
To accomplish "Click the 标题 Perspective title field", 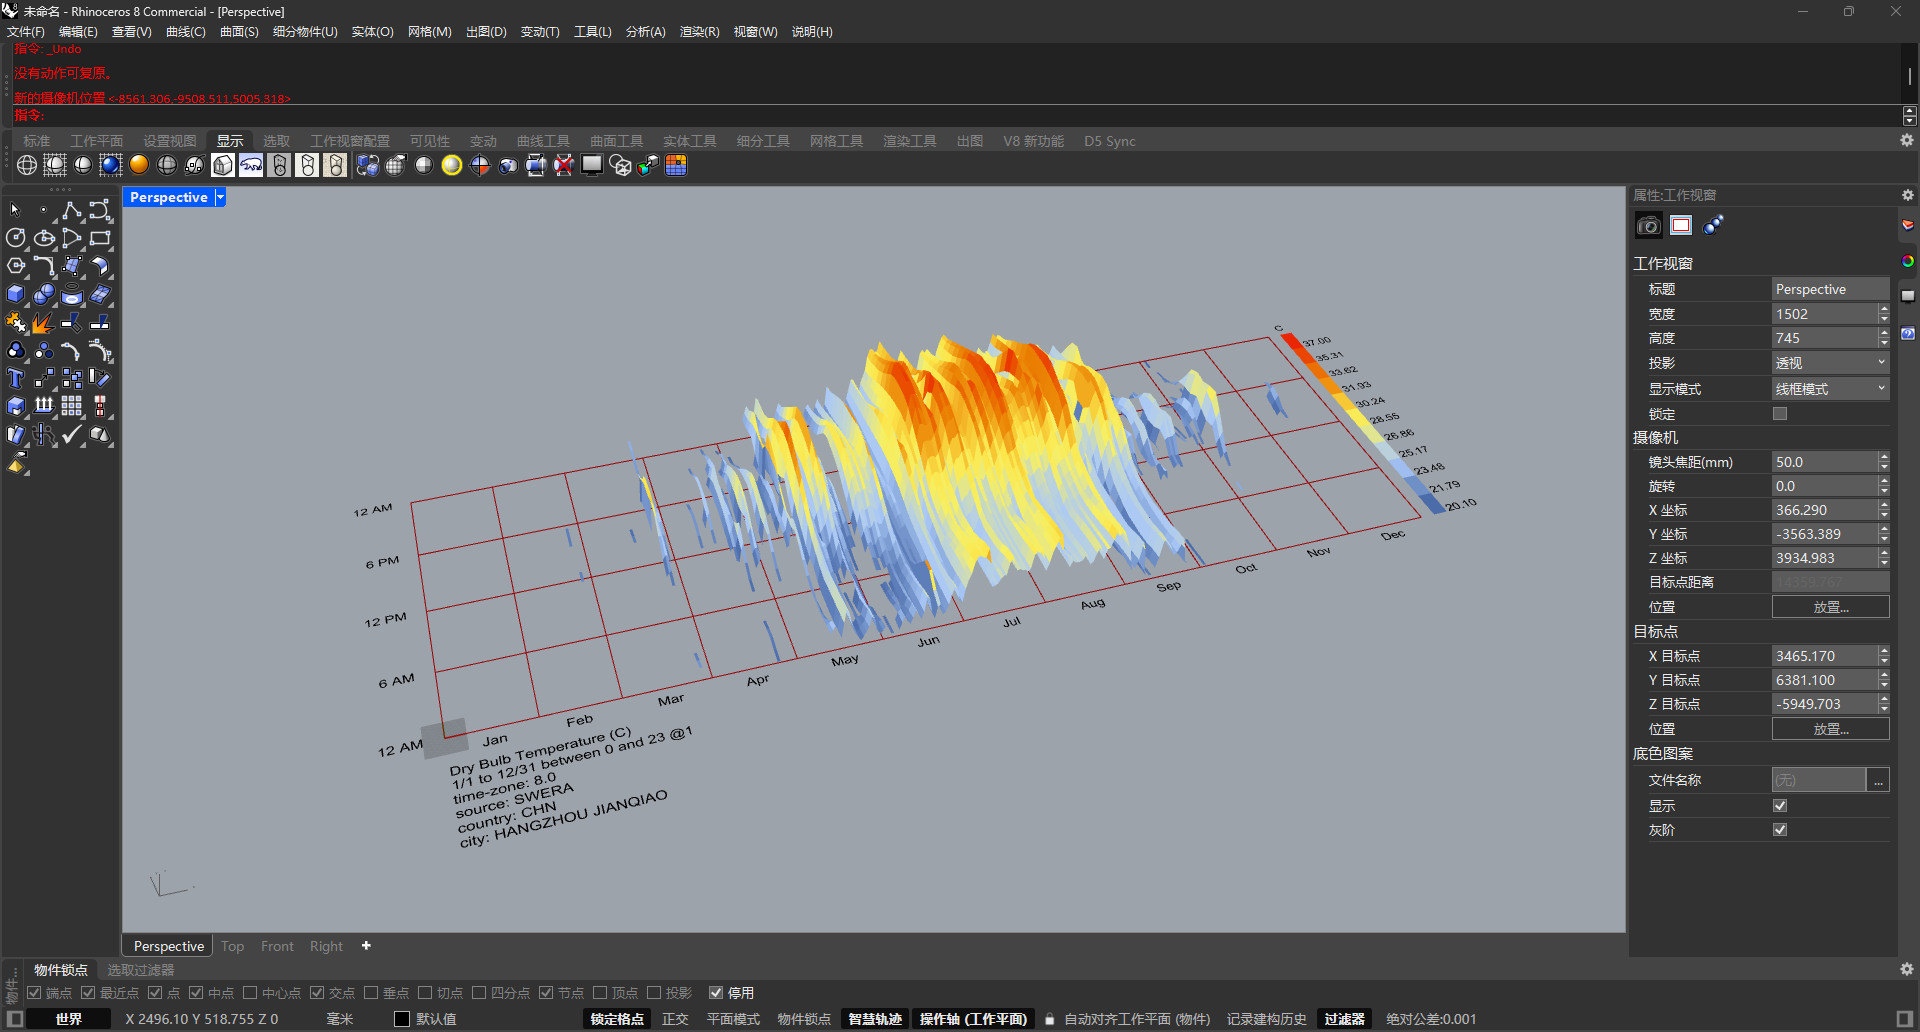I will pyautogui.click(x=1830, y=289).
